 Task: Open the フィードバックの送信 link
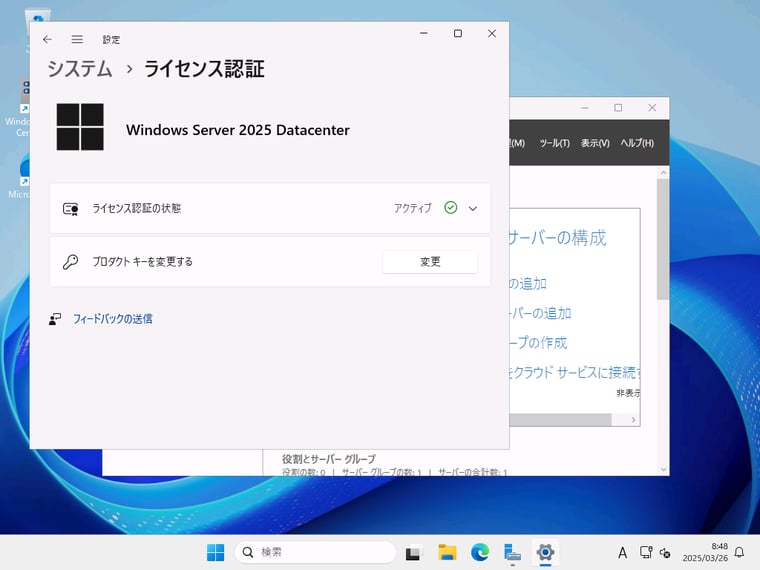(x=112, y=319)
